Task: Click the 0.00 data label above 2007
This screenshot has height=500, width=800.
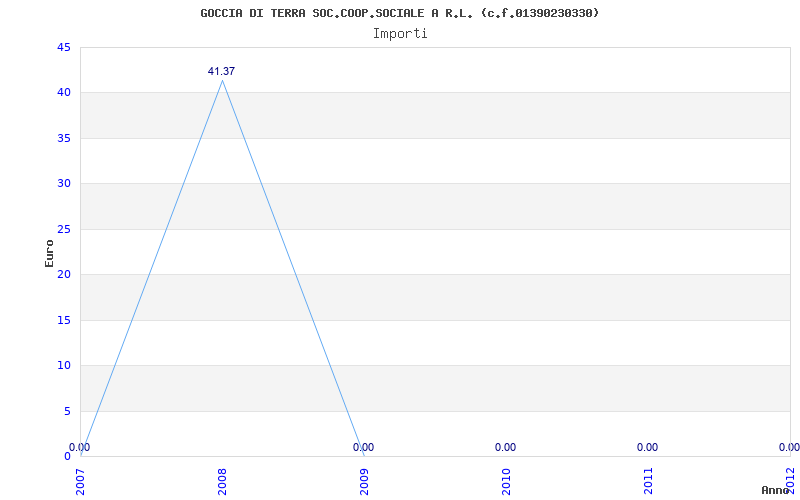Action: click(x=80, y=447)
